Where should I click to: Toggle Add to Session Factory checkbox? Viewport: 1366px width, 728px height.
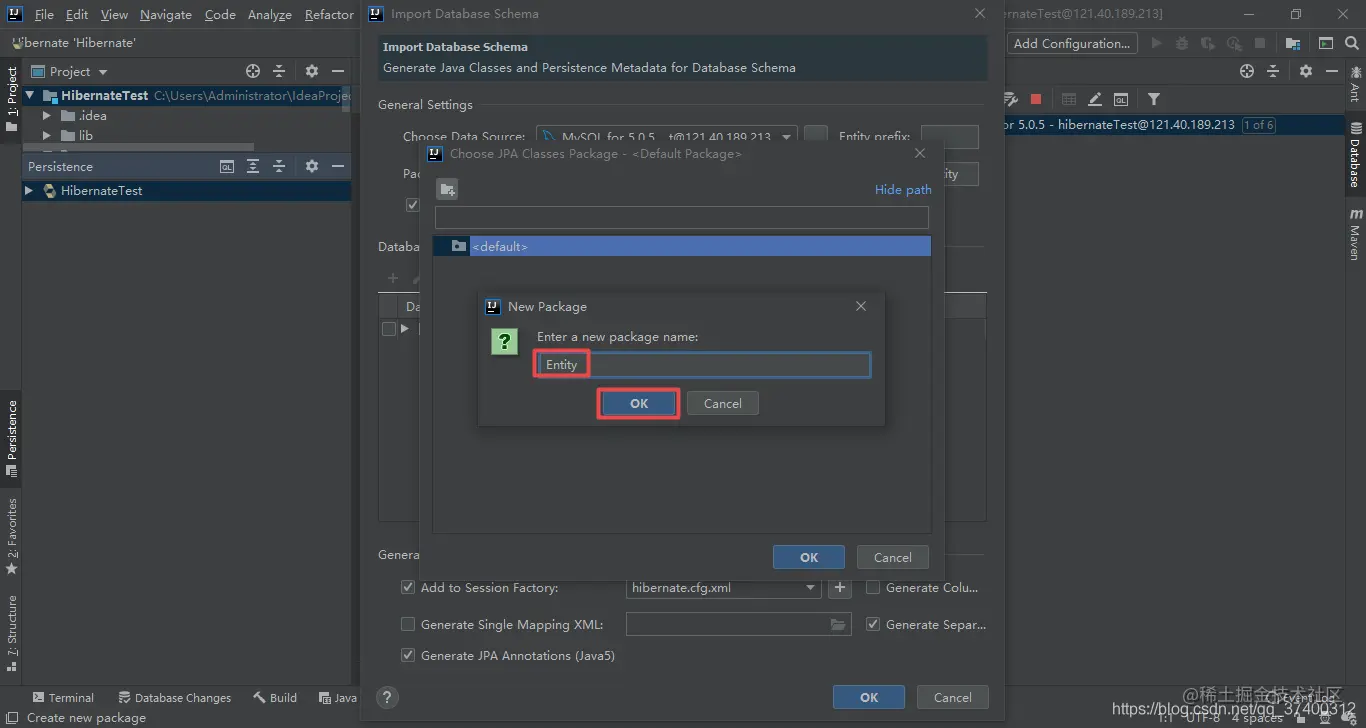[x=408, y=588]
